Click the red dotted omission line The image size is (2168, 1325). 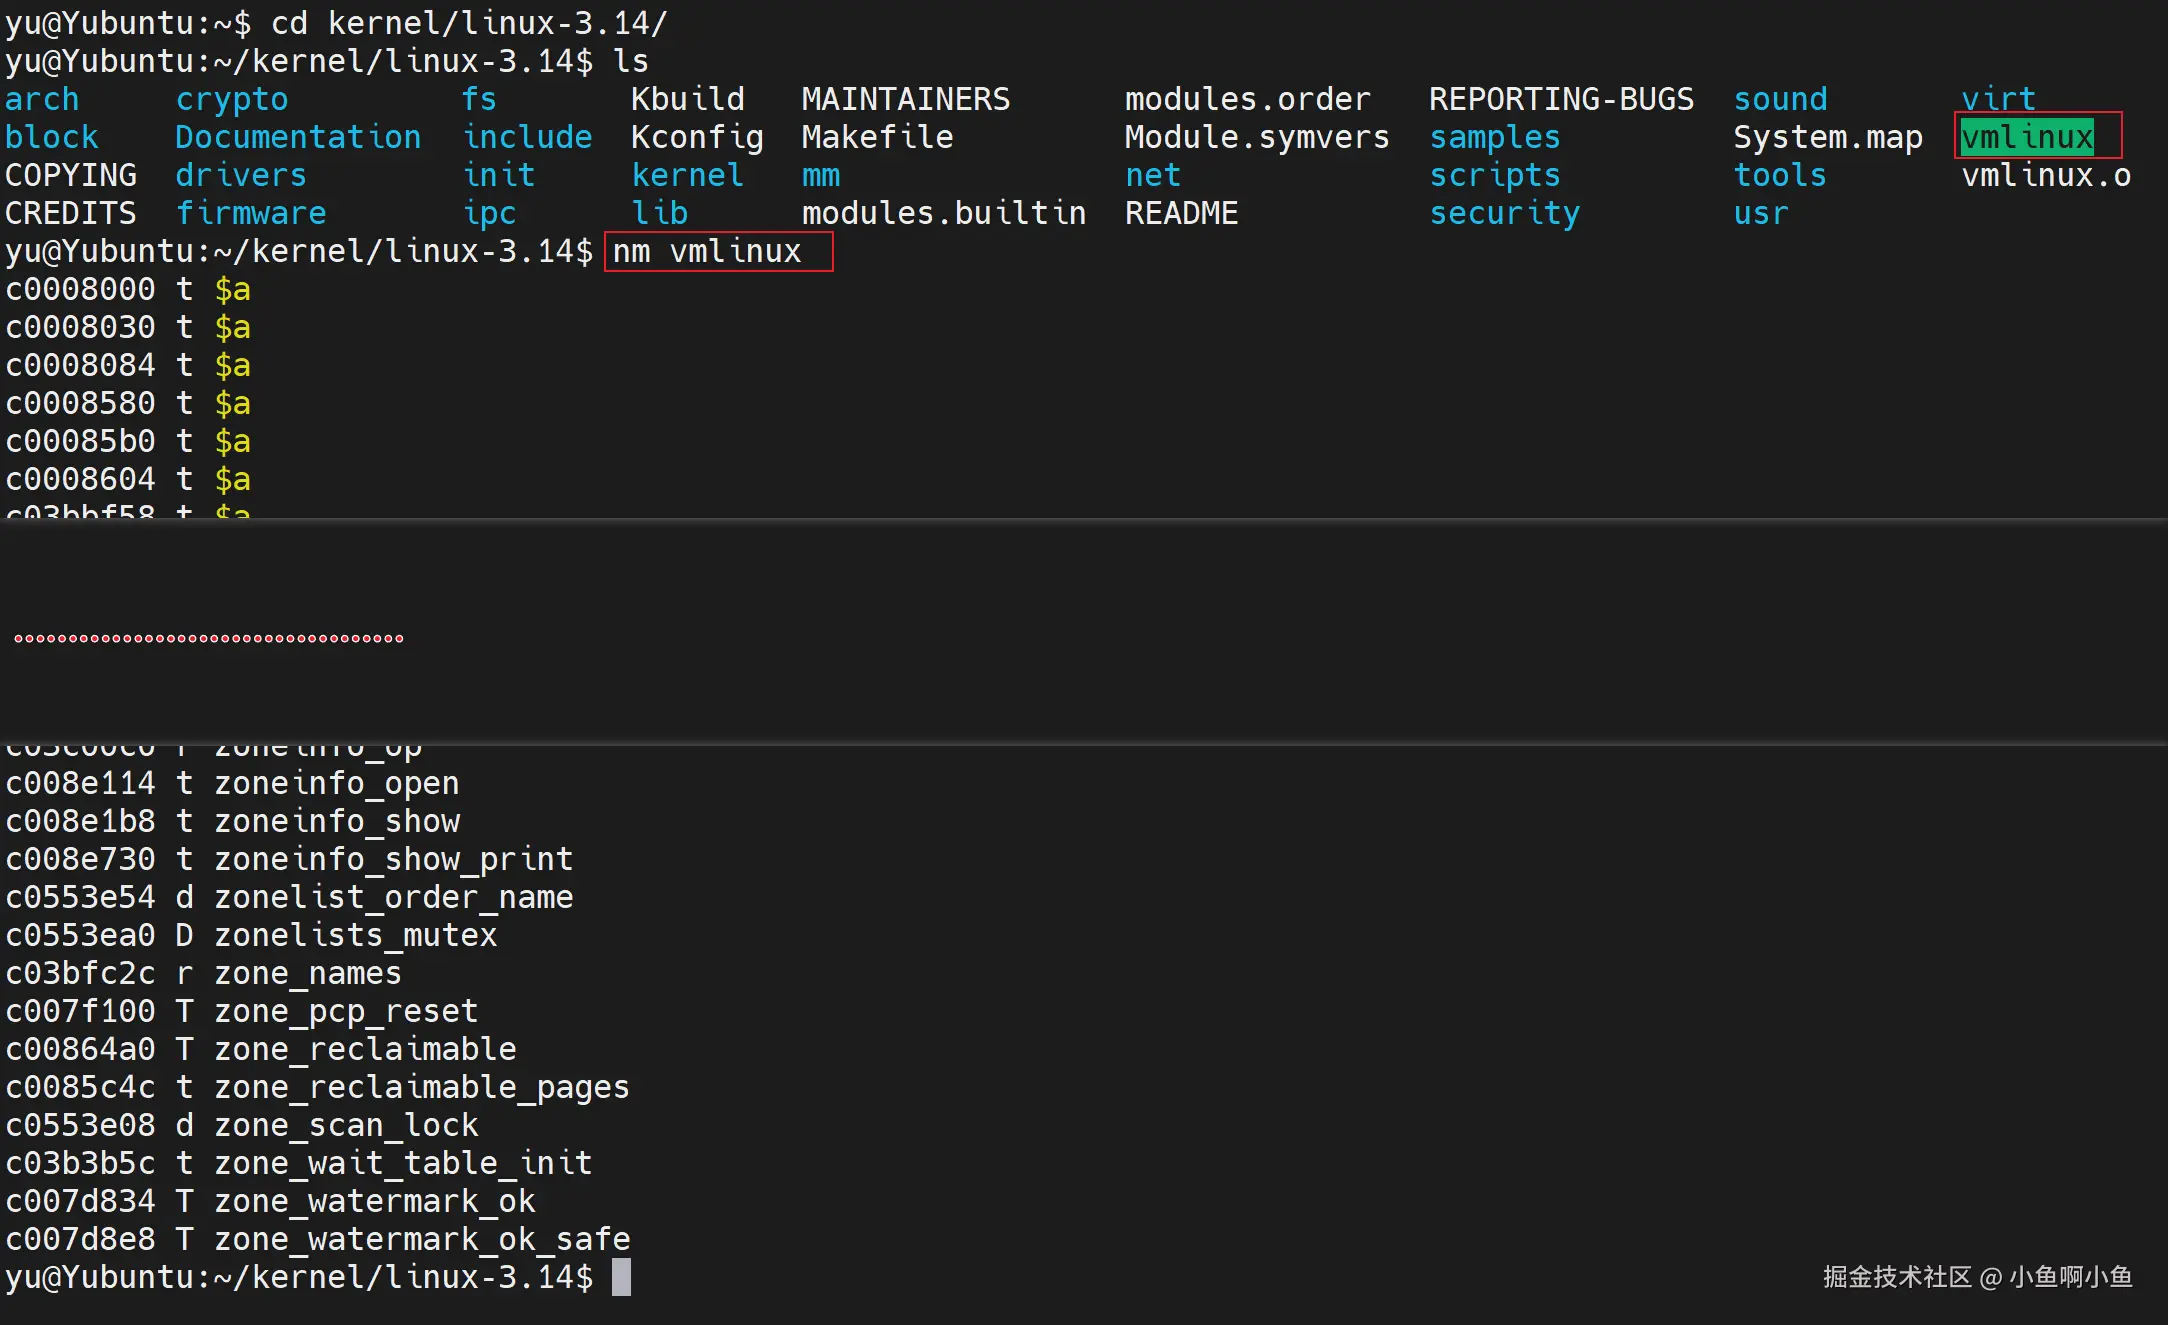point(209,638)
